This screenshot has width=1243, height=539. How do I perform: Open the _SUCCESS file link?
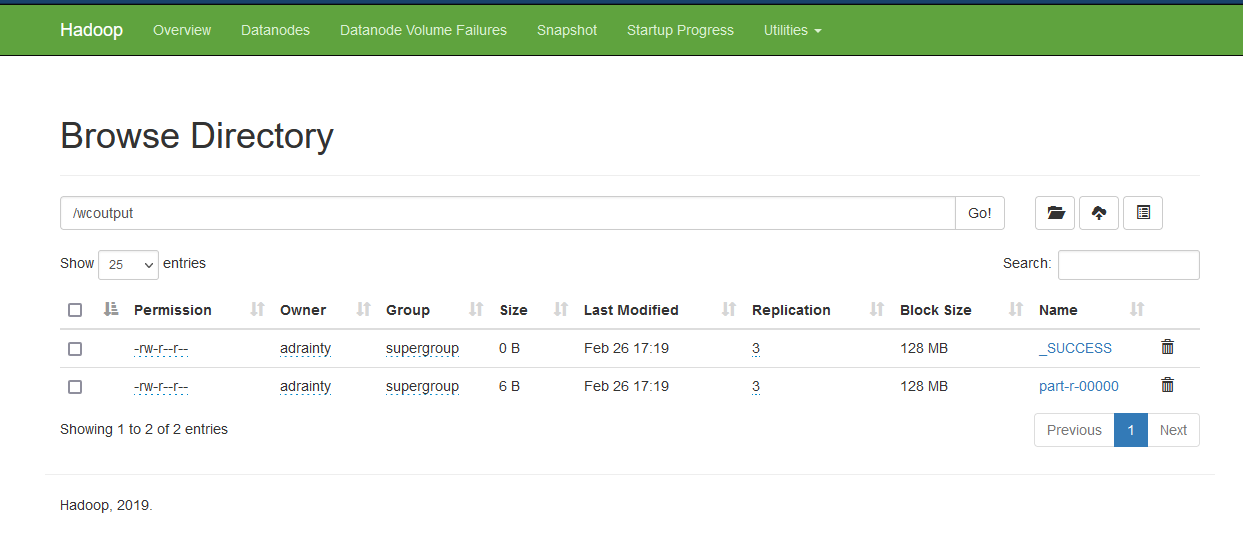[1075, 348]
